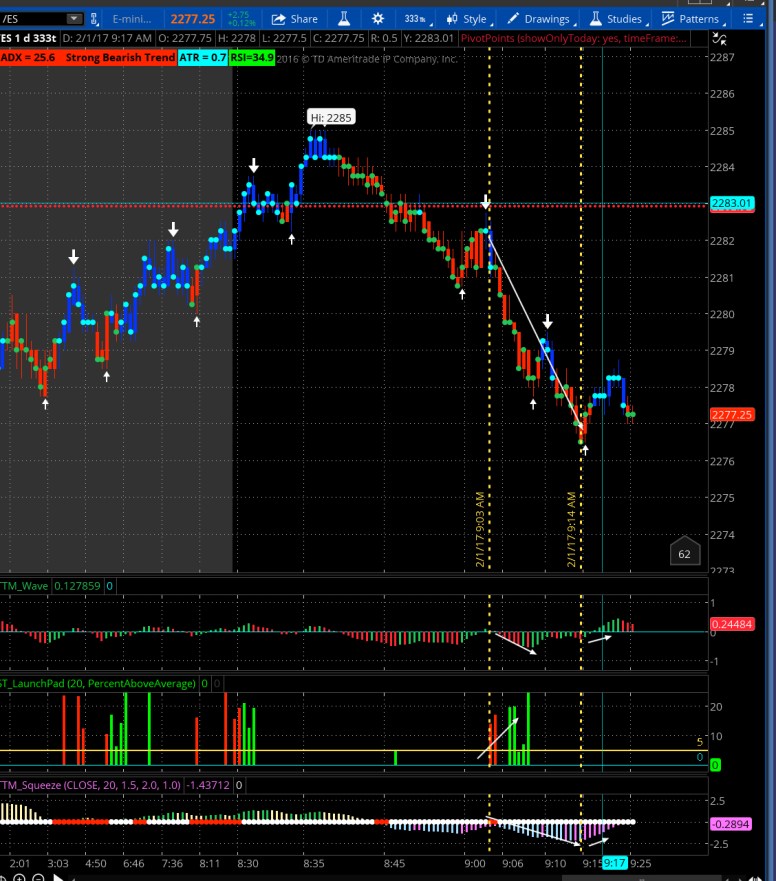Open the Patterns menu
Image resolution: width=776 pixels, height=881 pixels.
[690, 18]
